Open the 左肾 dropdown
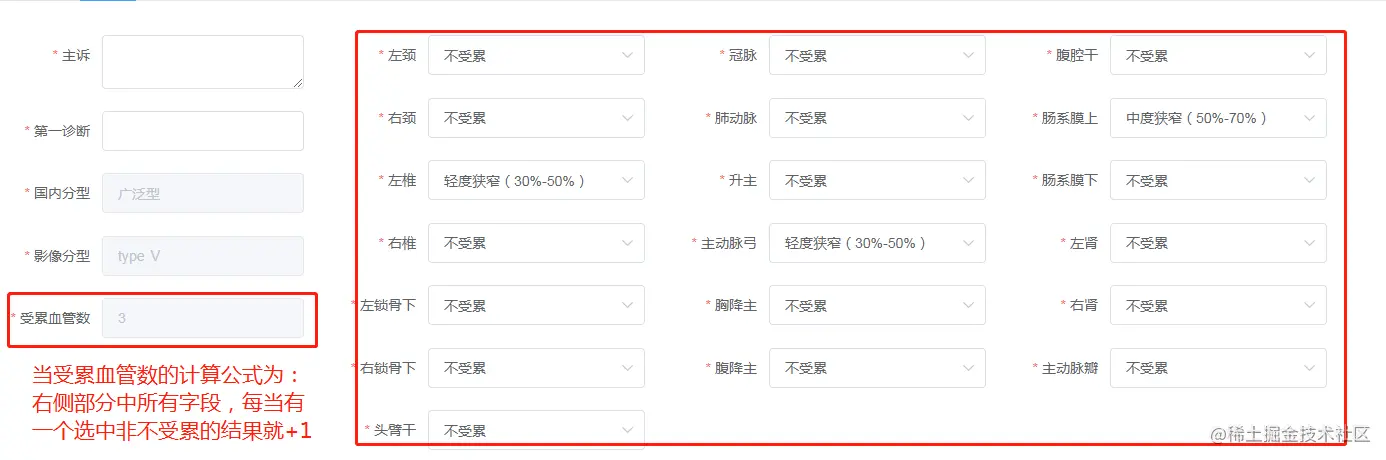The image size is (1386, 460). [1218, 243]
